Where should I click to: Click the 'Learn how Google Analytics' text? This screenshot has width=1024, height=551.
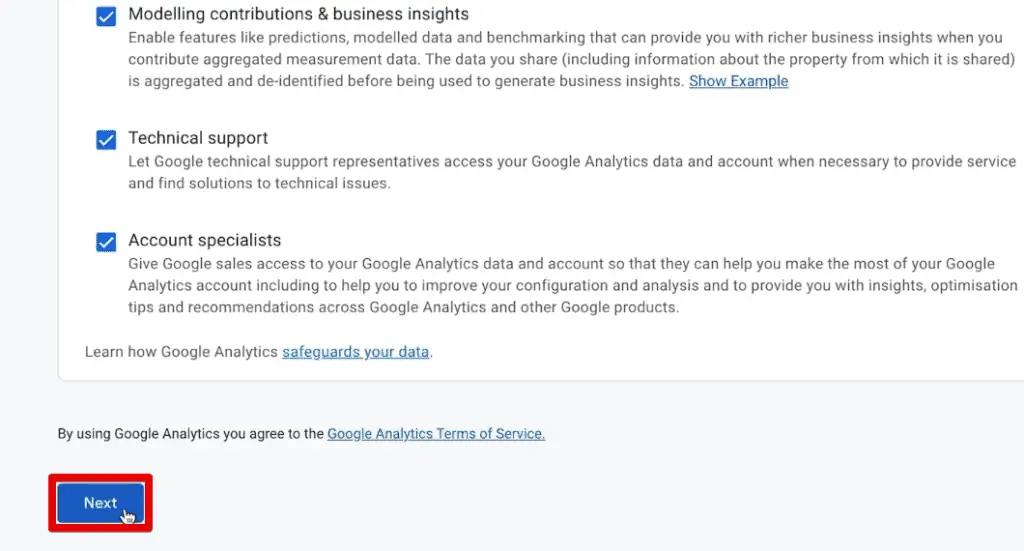181,352
